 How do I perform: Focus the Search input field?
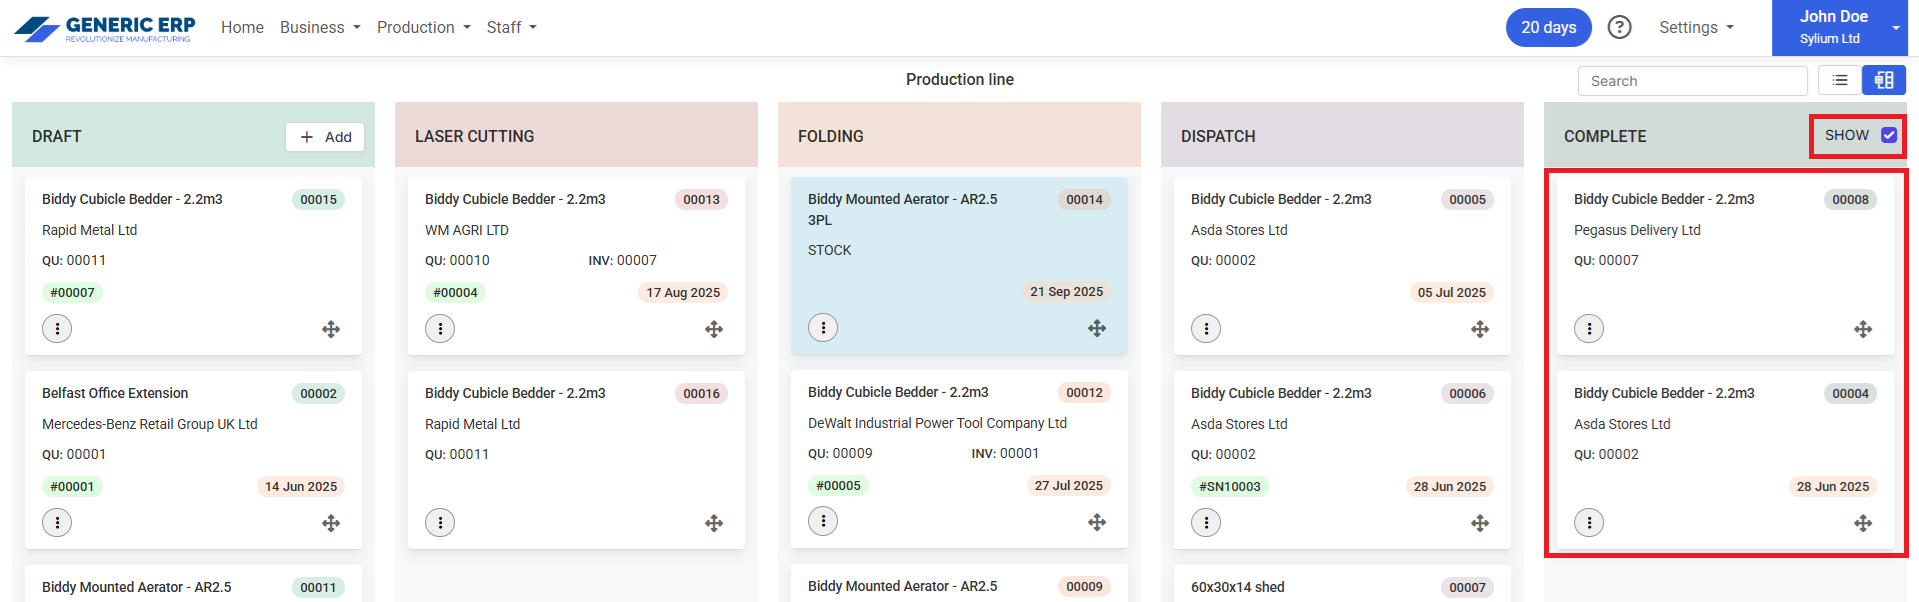[x=1692, y=81]
